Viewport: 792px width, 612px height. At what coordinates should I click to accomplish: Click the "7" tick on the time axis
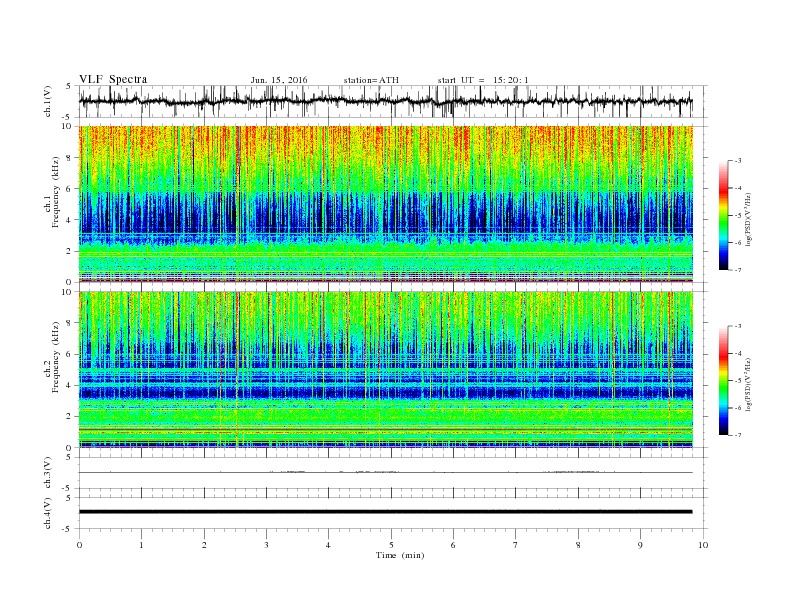click(x=516, y=545)
